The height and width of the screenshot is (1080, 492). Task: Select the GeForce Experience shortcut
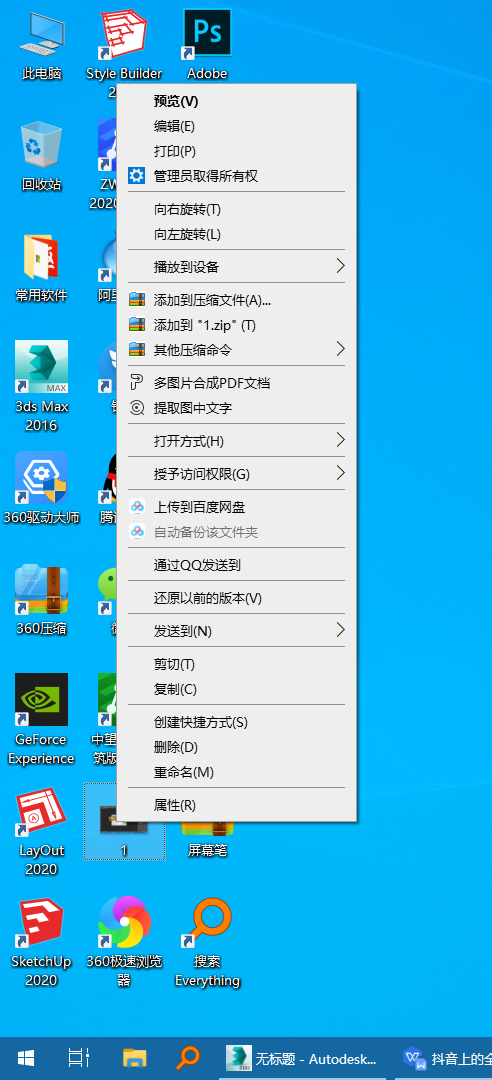click(x=41, y=719)
